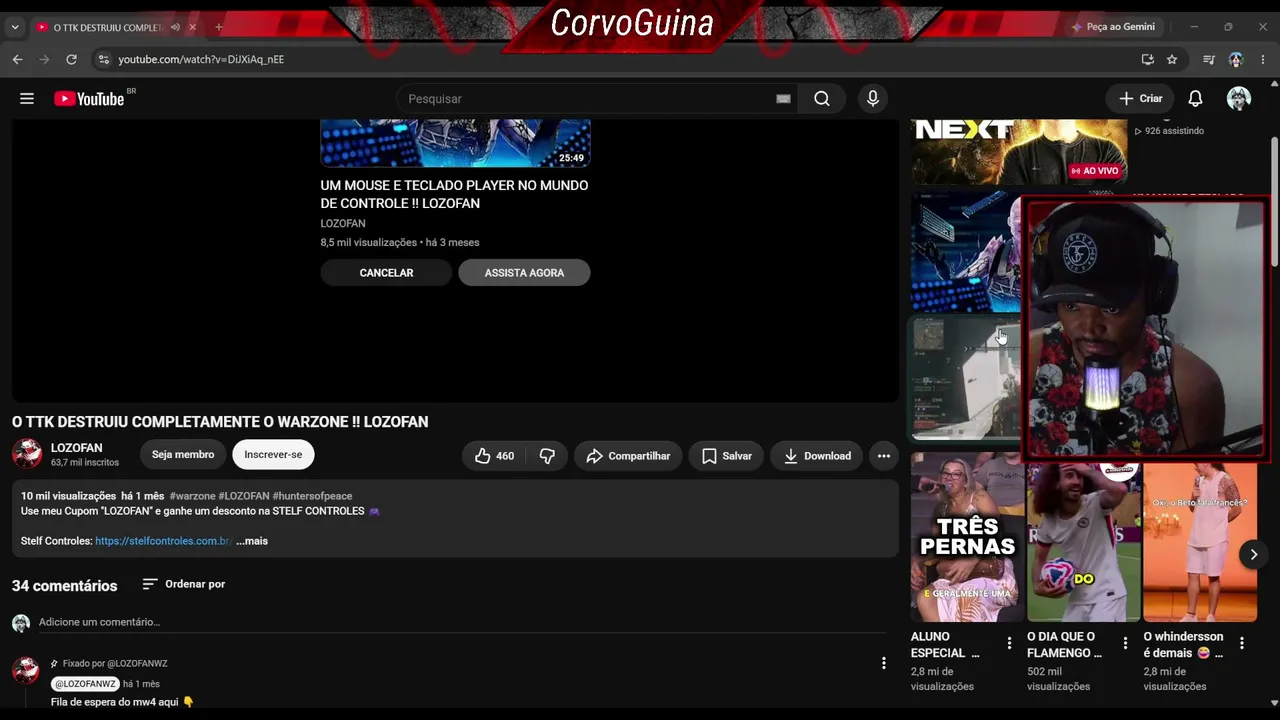Click the 34 comentários heading
The width and height of the screenshot is (1280, 720).
(x=65, y=586)
